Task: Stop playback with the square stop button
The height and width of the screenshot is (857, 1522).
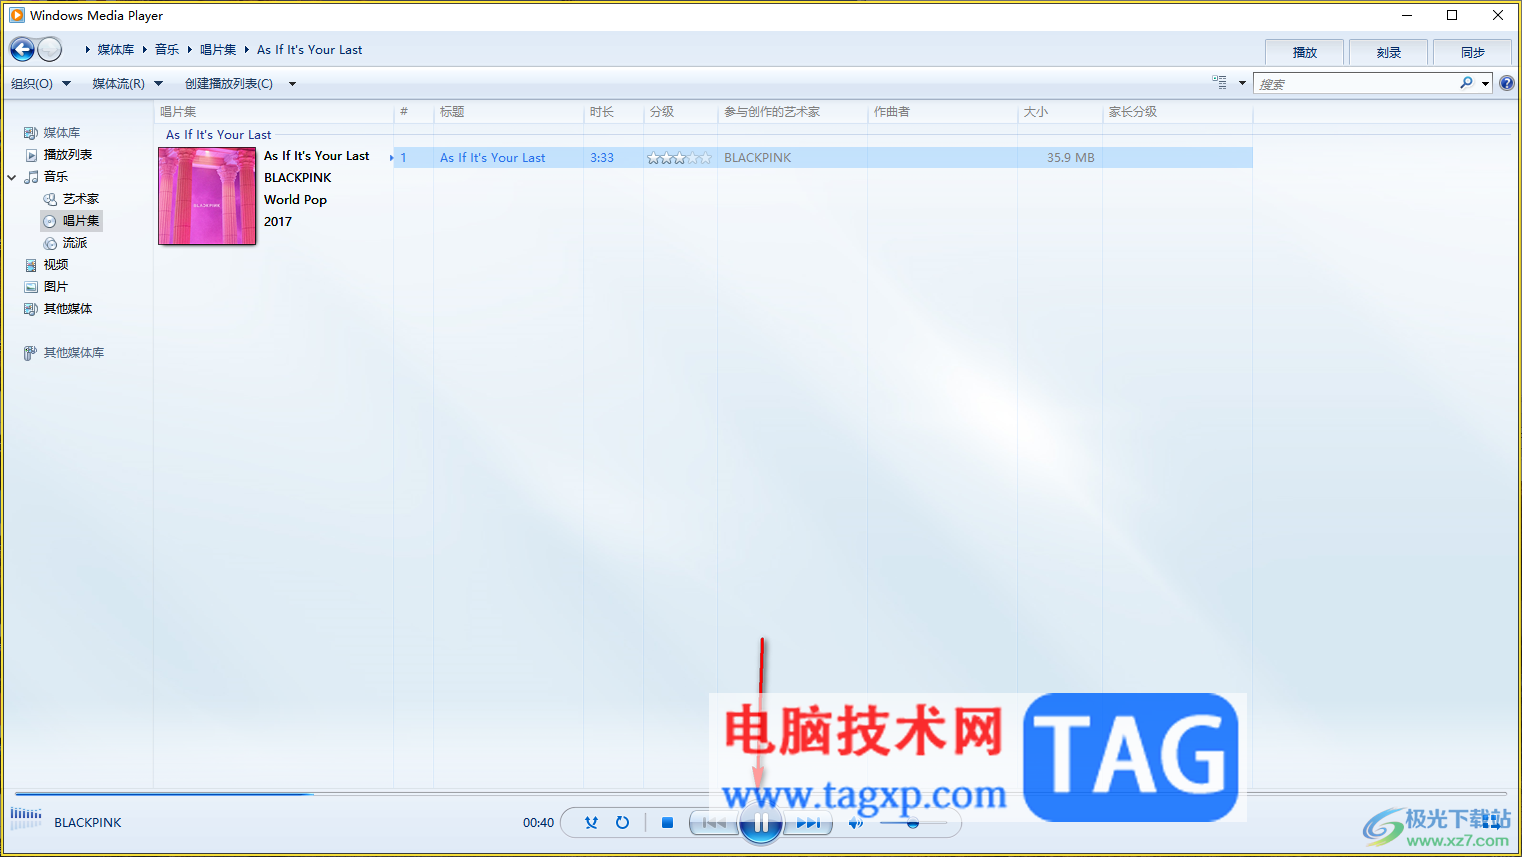Action: (667, 822)
